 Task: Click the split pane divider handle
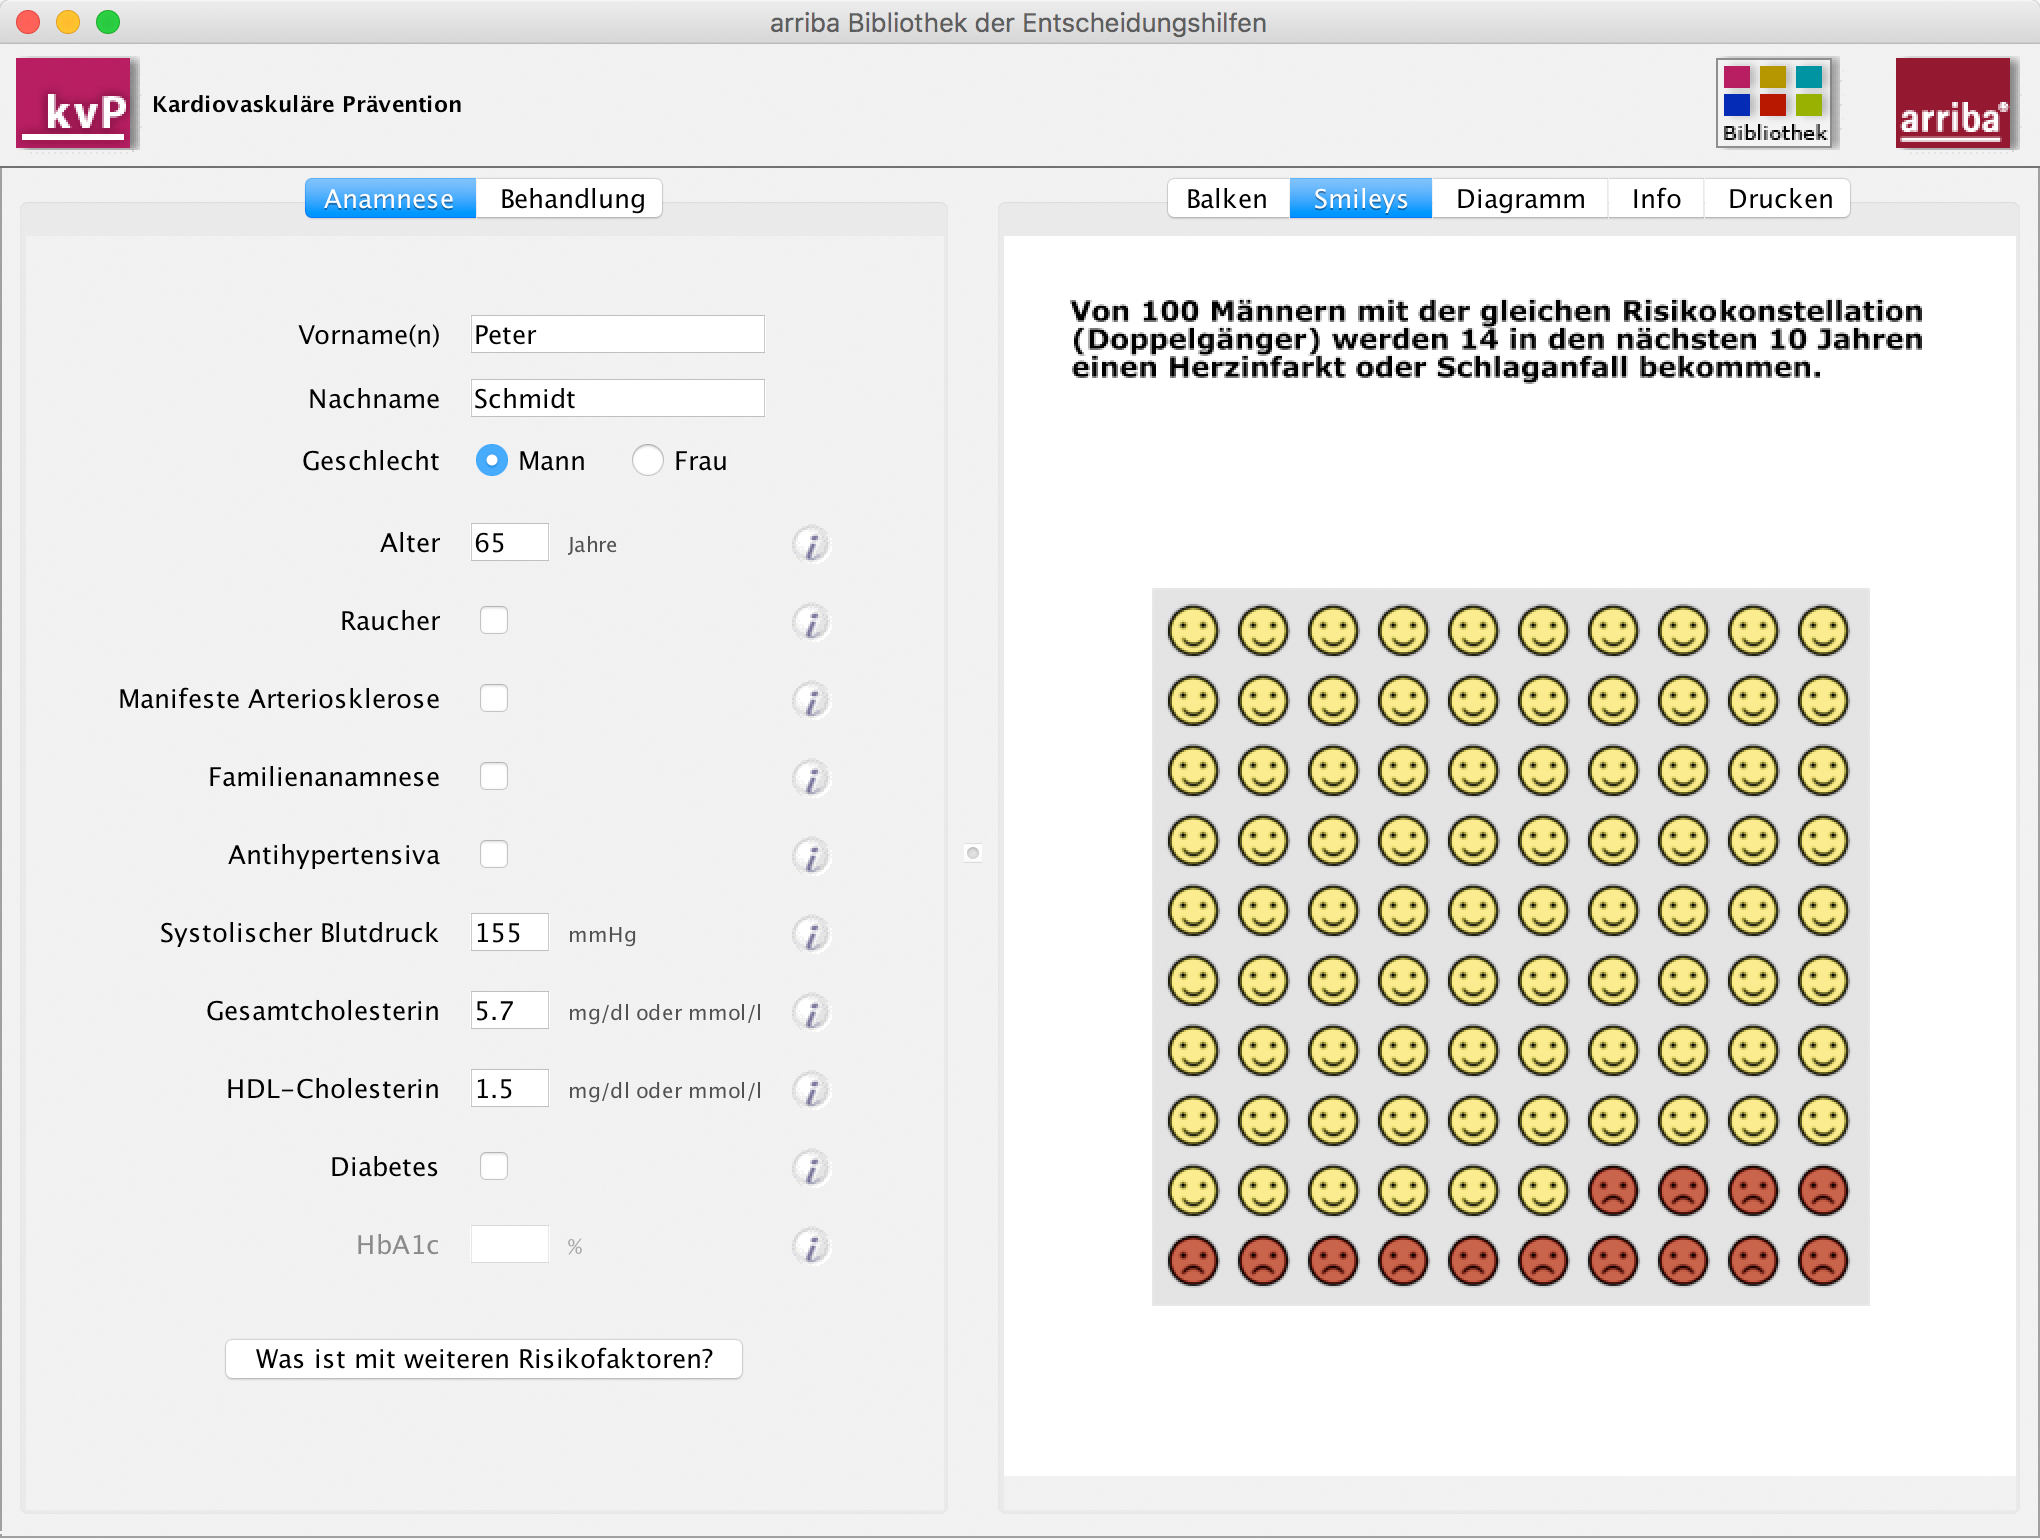point(973,853)
